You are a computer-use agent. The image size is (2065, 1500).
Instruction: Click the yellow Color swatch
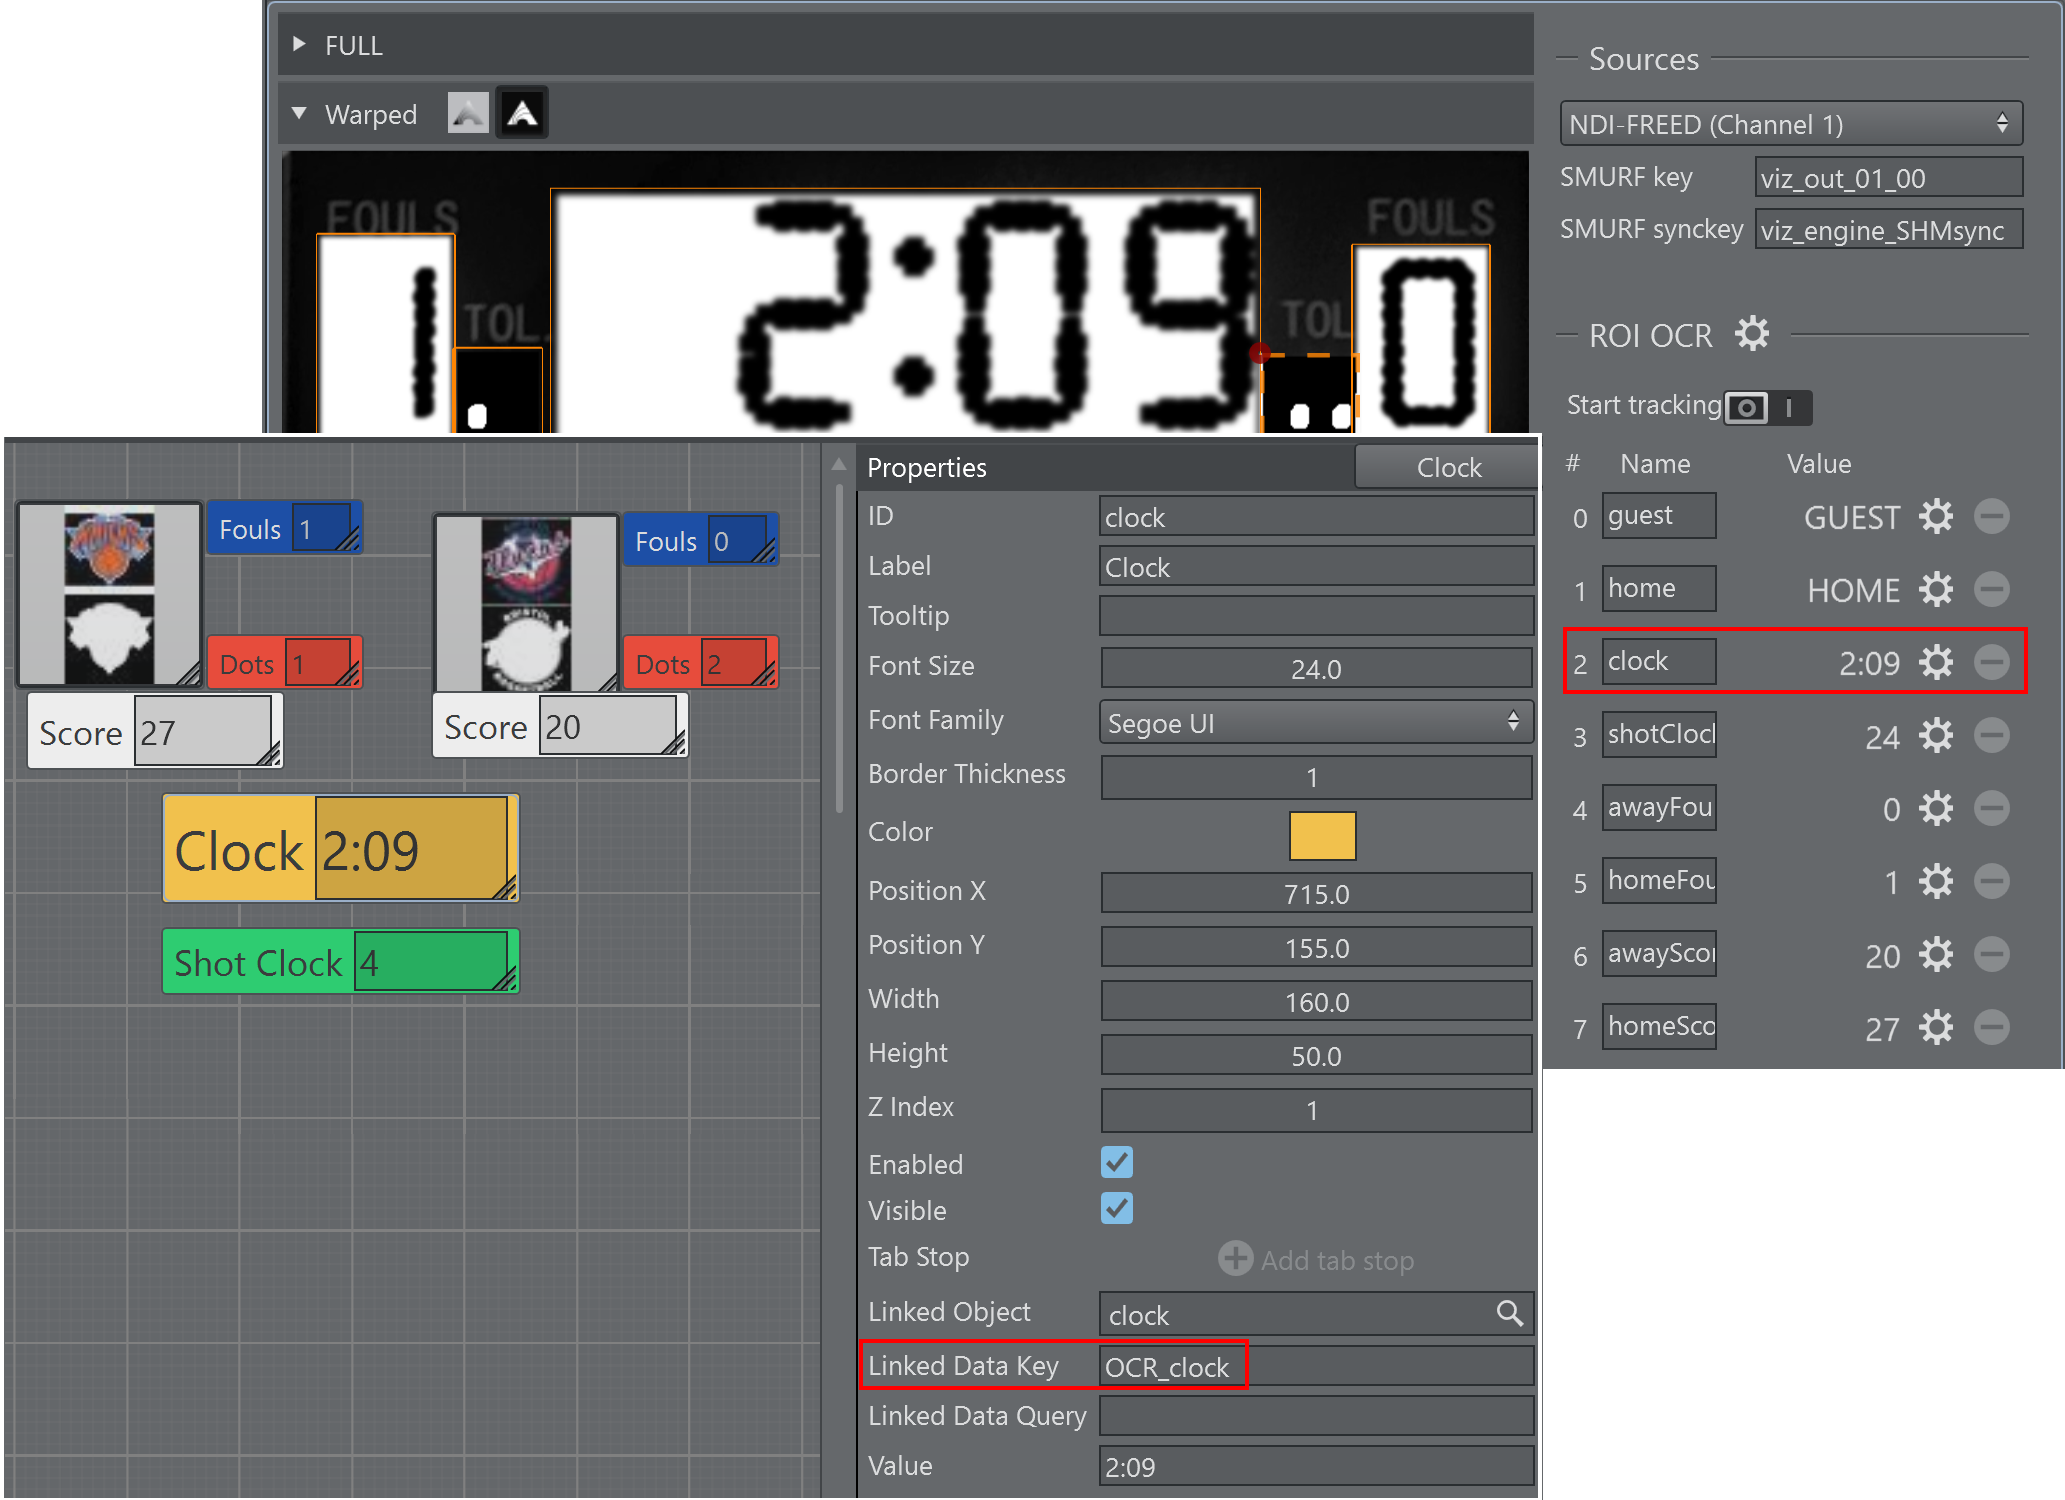[x=1321, y=834]
